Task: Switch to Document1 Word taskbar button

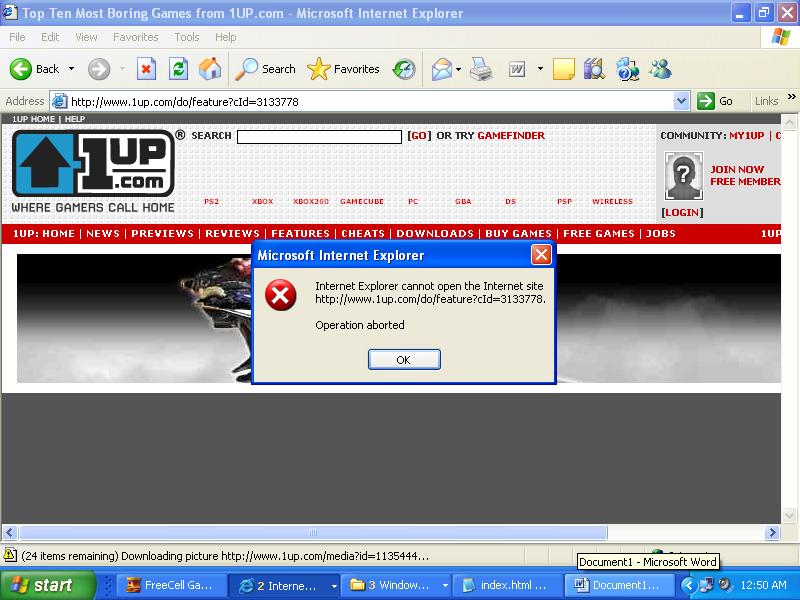Action: [x=619, y=585]
